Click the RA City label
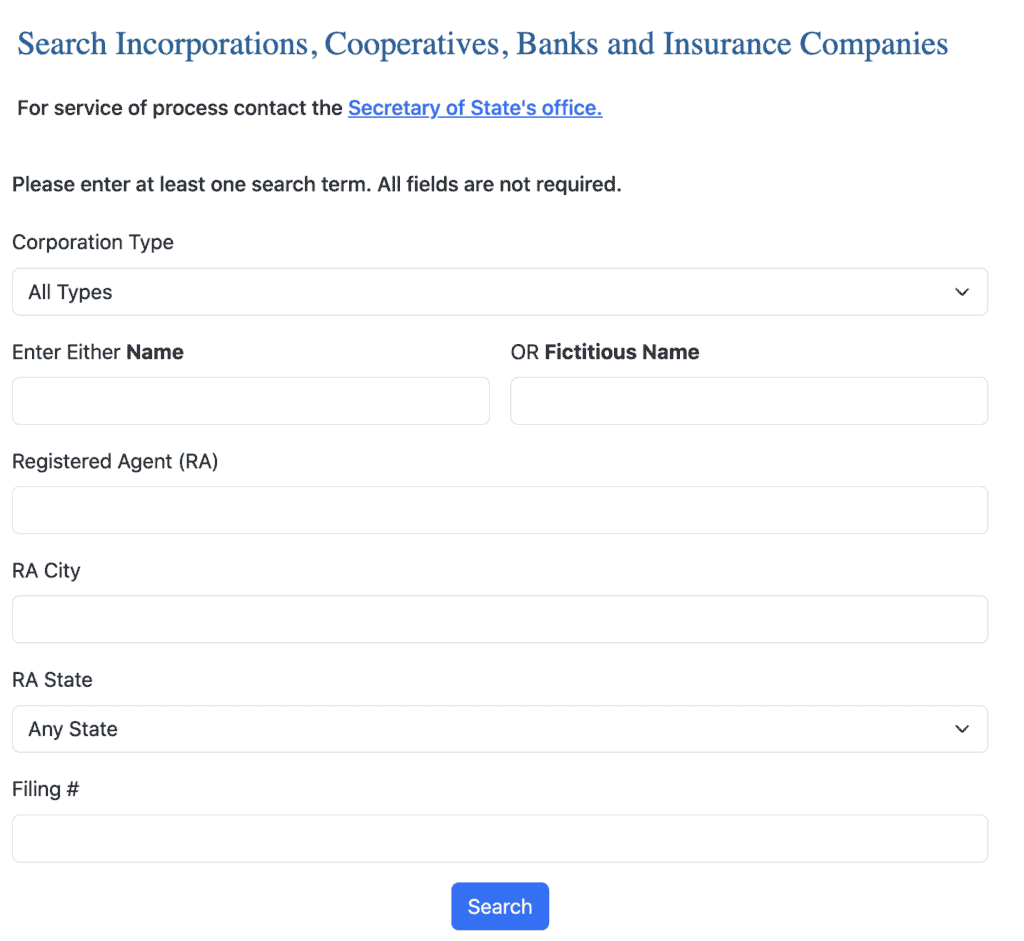The image size is (1024, 941). [46, 571]
